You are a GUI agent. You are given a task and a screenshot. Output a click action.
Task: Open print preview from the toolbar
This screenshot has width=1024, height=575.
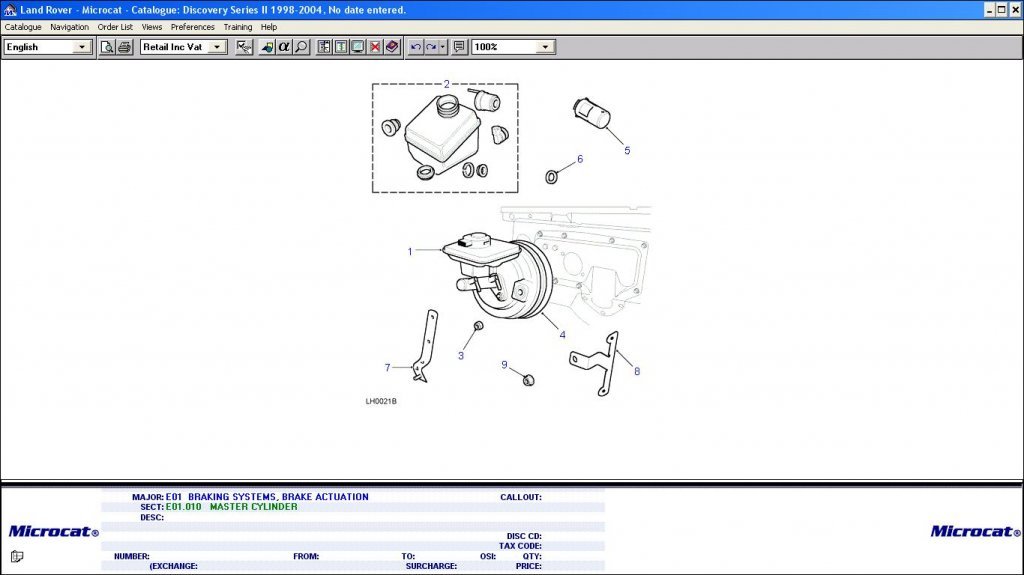106,47
